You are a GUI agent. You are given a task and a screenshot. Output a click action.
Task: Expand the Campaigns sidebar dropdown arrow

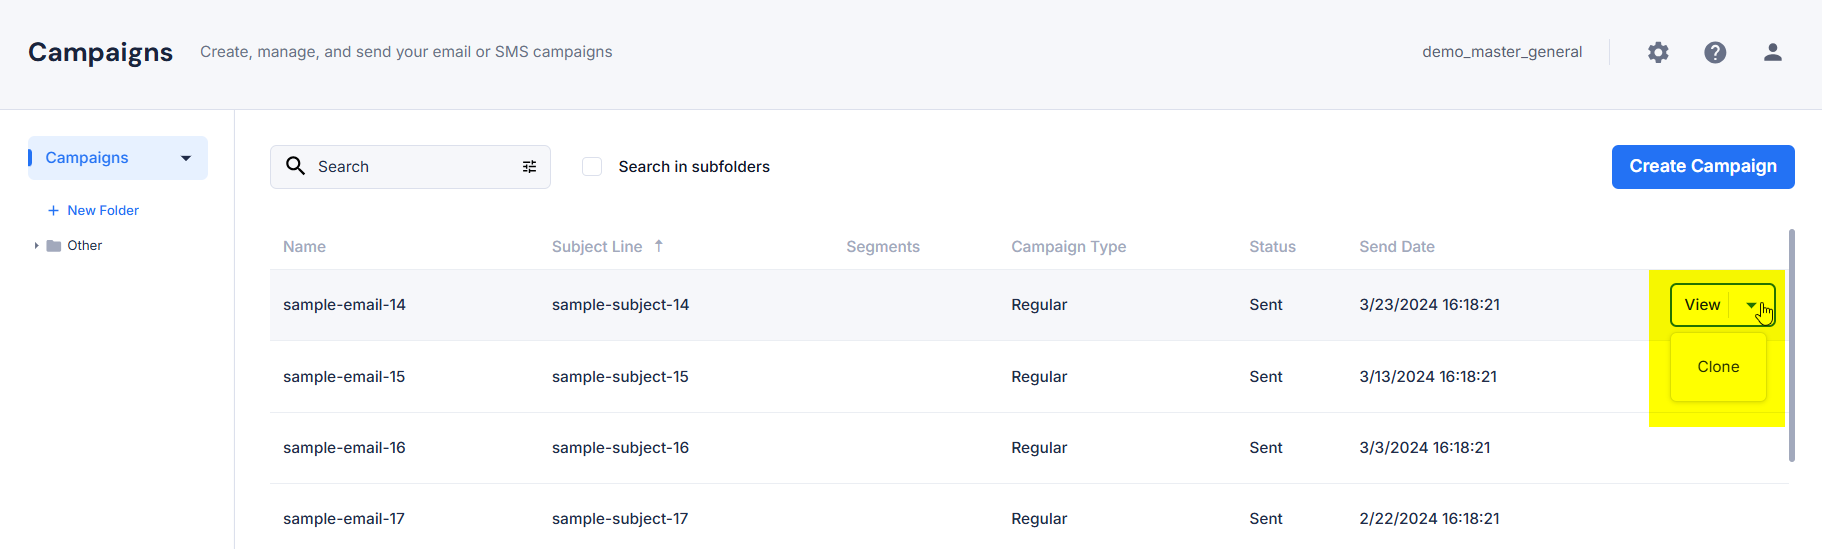pos(186,158)
